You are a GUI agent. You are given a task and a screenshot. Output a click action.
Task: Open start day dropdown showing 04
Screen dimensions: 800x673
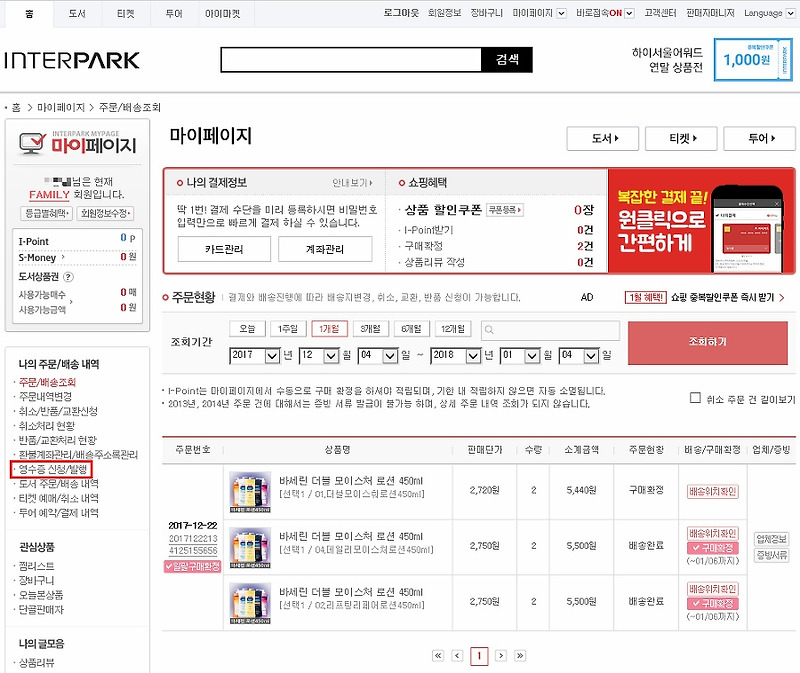(x=378, y=355)
